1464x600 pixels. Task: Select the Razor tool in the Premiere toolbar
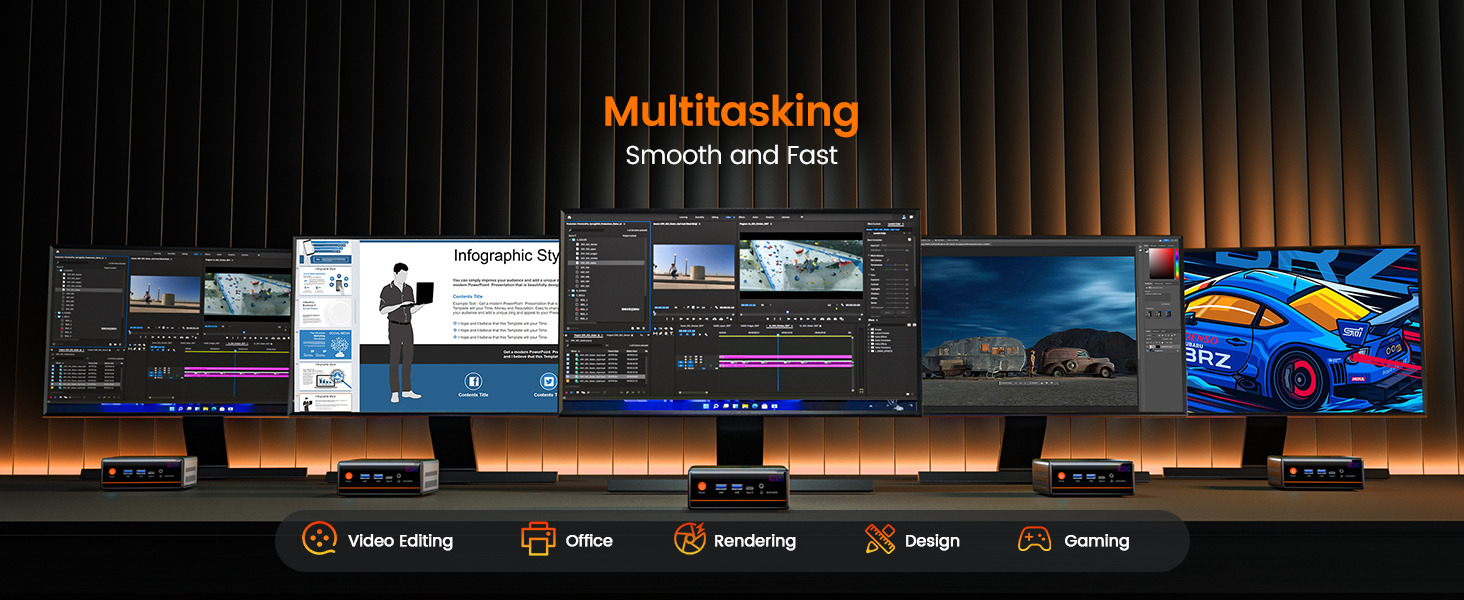[660, 333]
